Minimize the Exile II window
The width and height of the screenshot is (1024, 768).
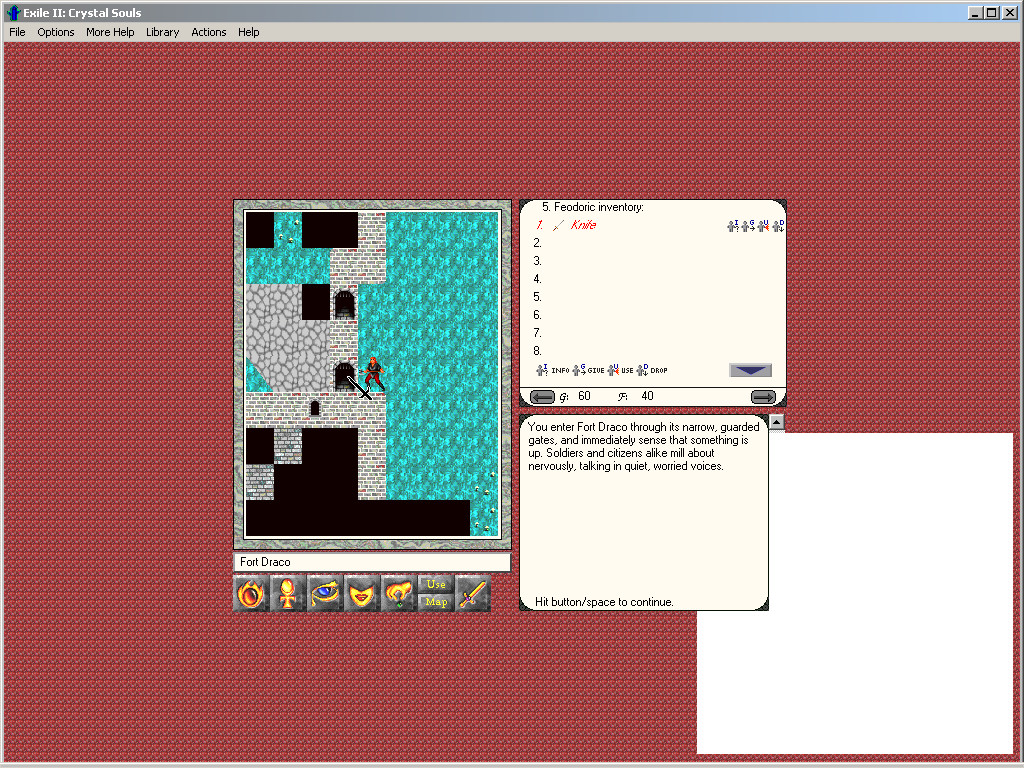tap(975, 12)
